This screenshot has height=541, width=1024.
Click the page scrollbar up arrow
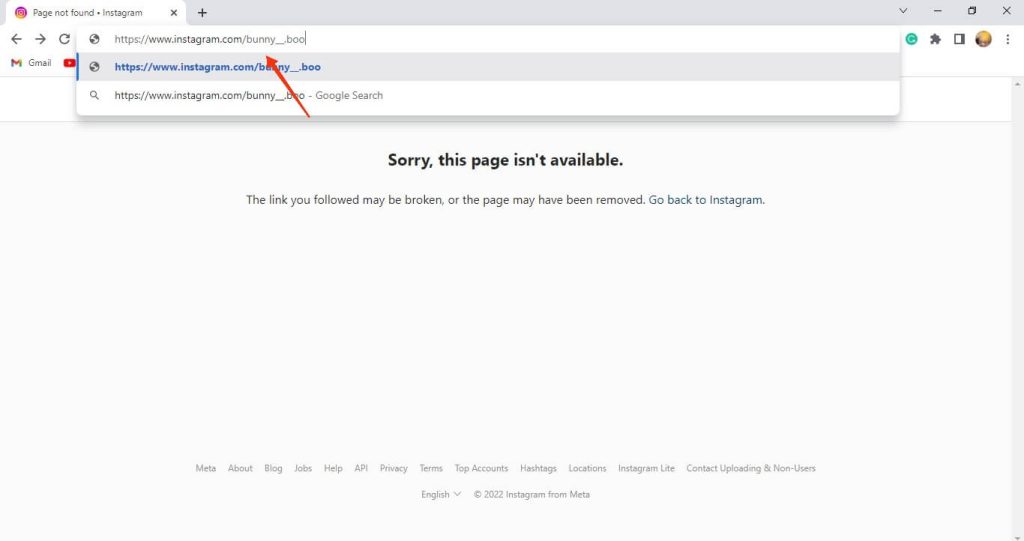[x=1017, y=84]
